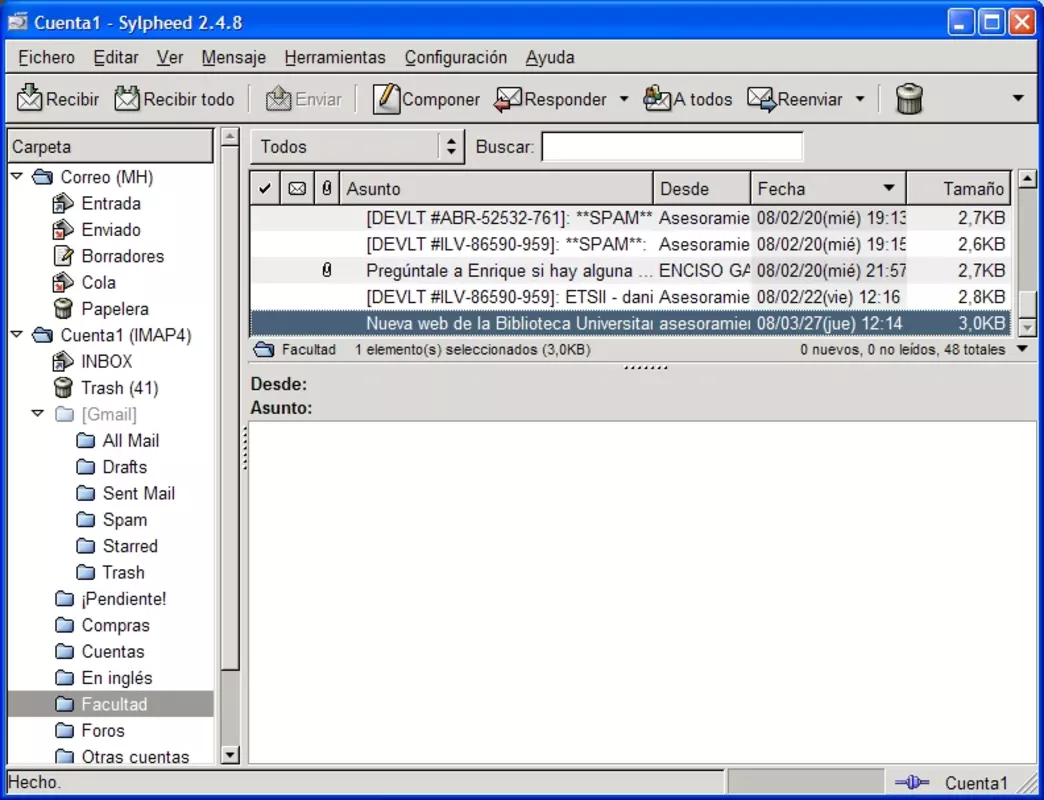Select the Facultad folder in tree
The width and height of the screenshot is (1044, 800).
111,704
